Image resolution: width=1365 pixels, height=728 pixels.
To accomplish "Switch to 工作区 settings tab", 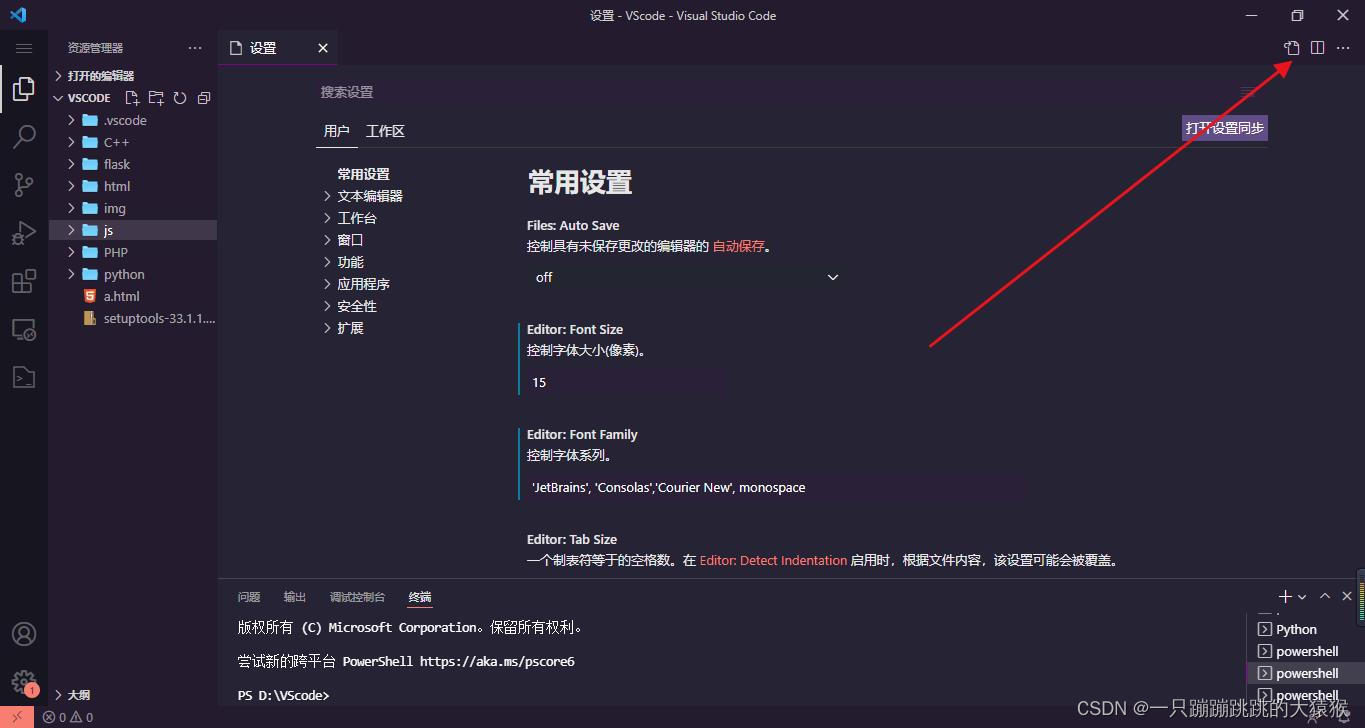I will tap(385, 131).
